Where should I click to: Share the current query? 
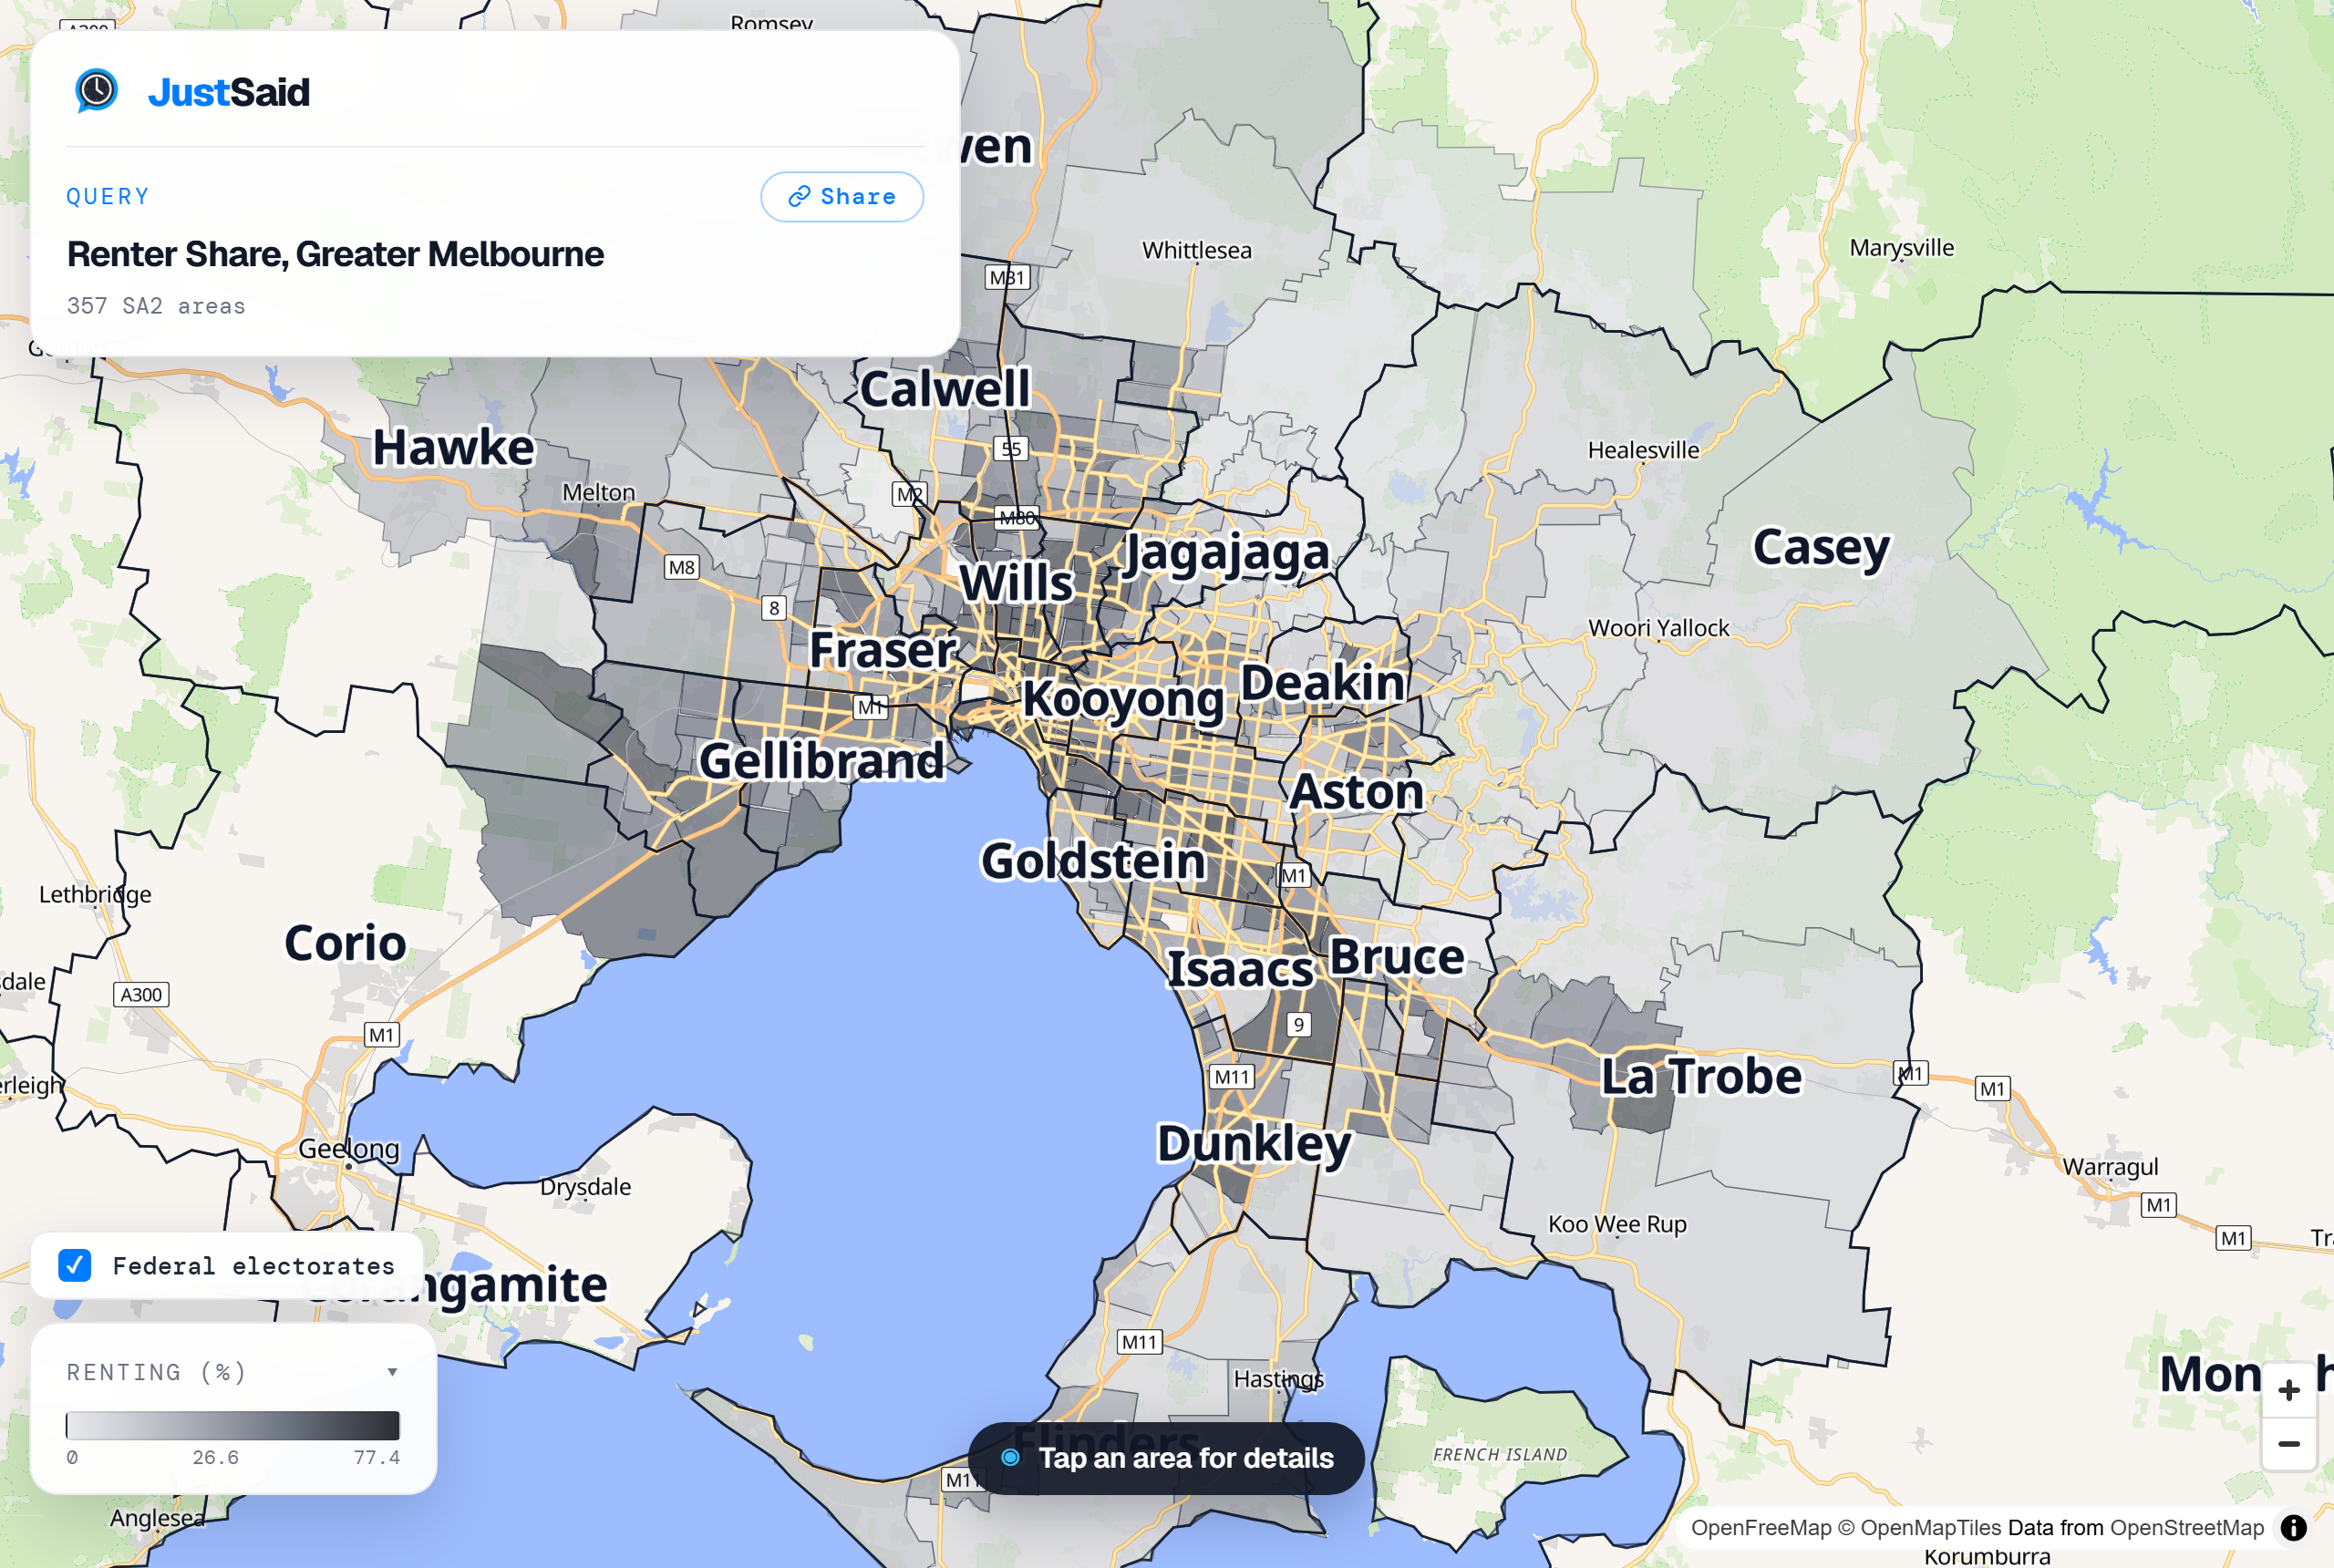[841, 197]
